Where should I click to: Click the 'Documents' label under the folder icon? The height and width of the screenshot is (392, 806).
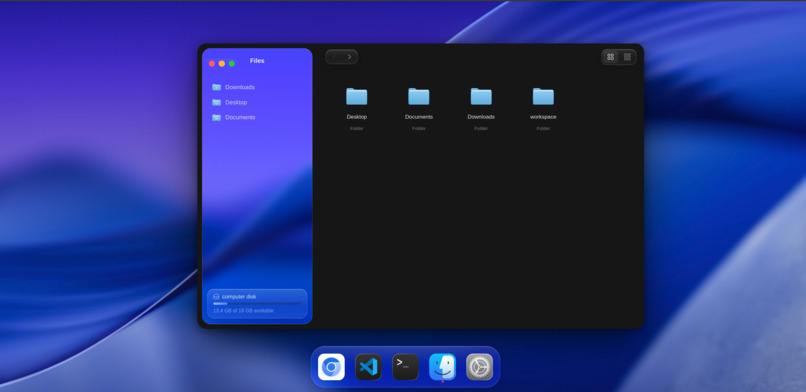(419, 117)
